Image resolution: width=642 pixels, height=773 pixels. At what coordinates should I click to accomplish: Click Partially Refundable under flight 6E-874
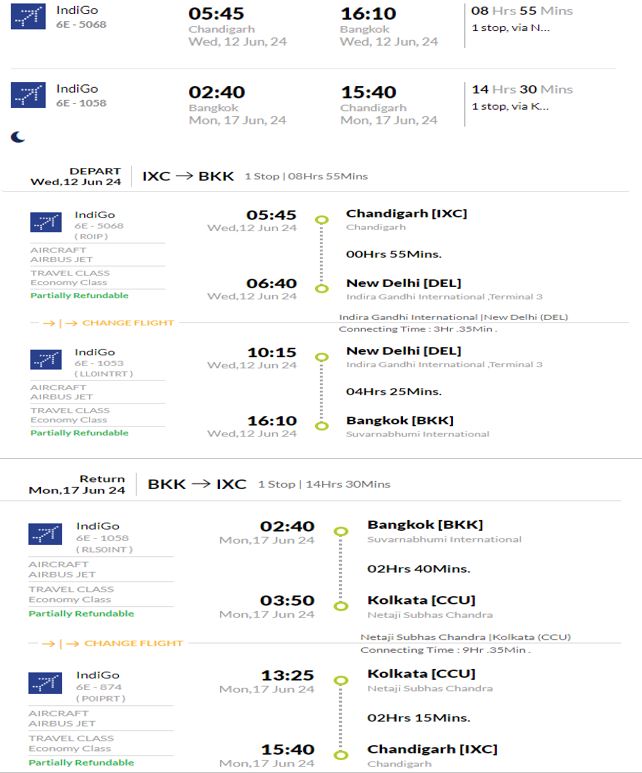(81, 763)
